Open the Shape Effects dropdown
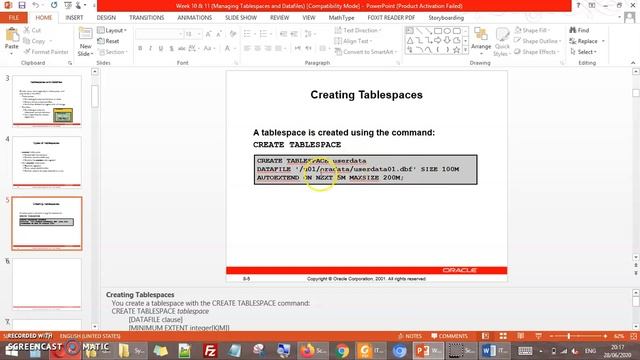The width and height of the screenshot is (640, 360). point(537,52)
